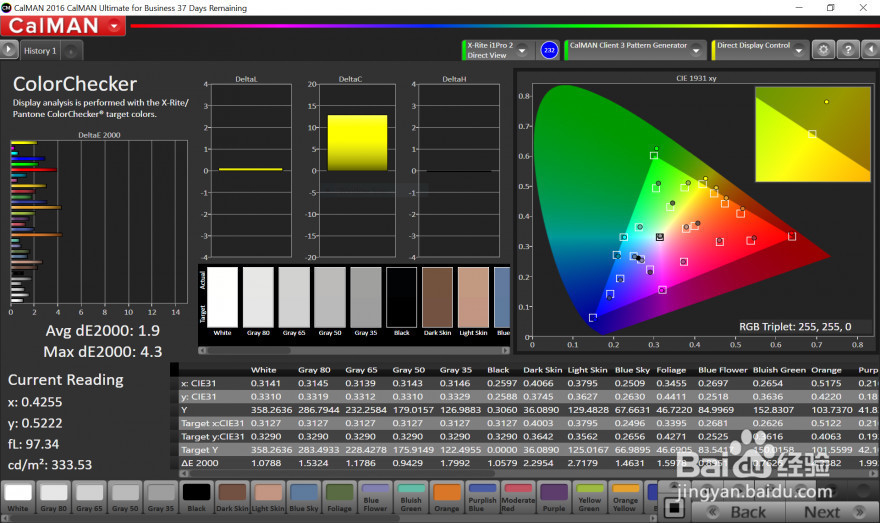Expand the CalMAN Client 3 Pattern Generator dropdown
The width and height of the screenshot is (880, 523).
(x=696, y=51)
